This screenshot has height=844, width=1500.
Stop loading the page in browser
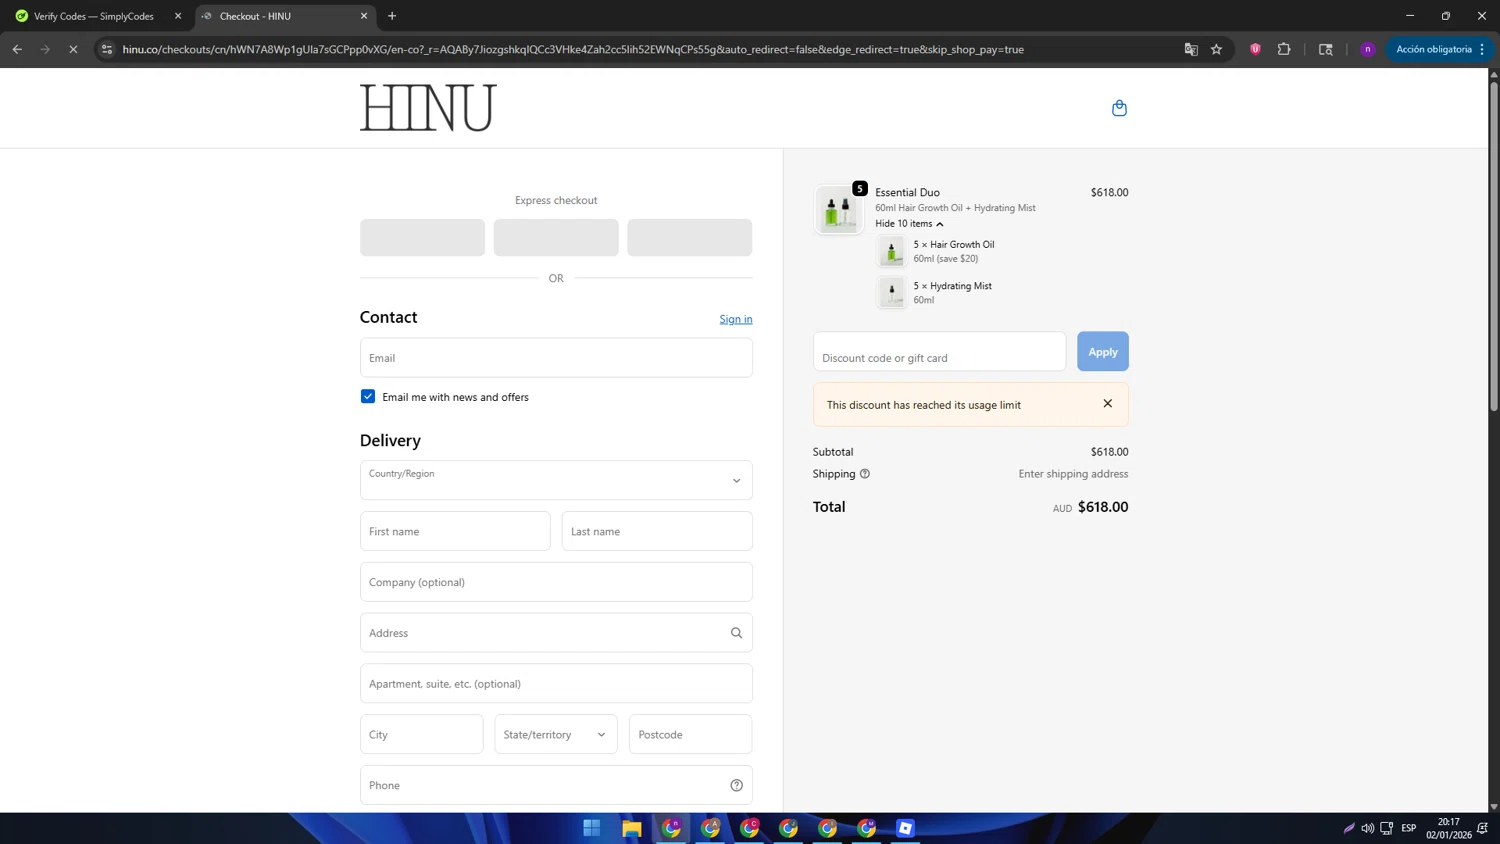coord(73,49)
